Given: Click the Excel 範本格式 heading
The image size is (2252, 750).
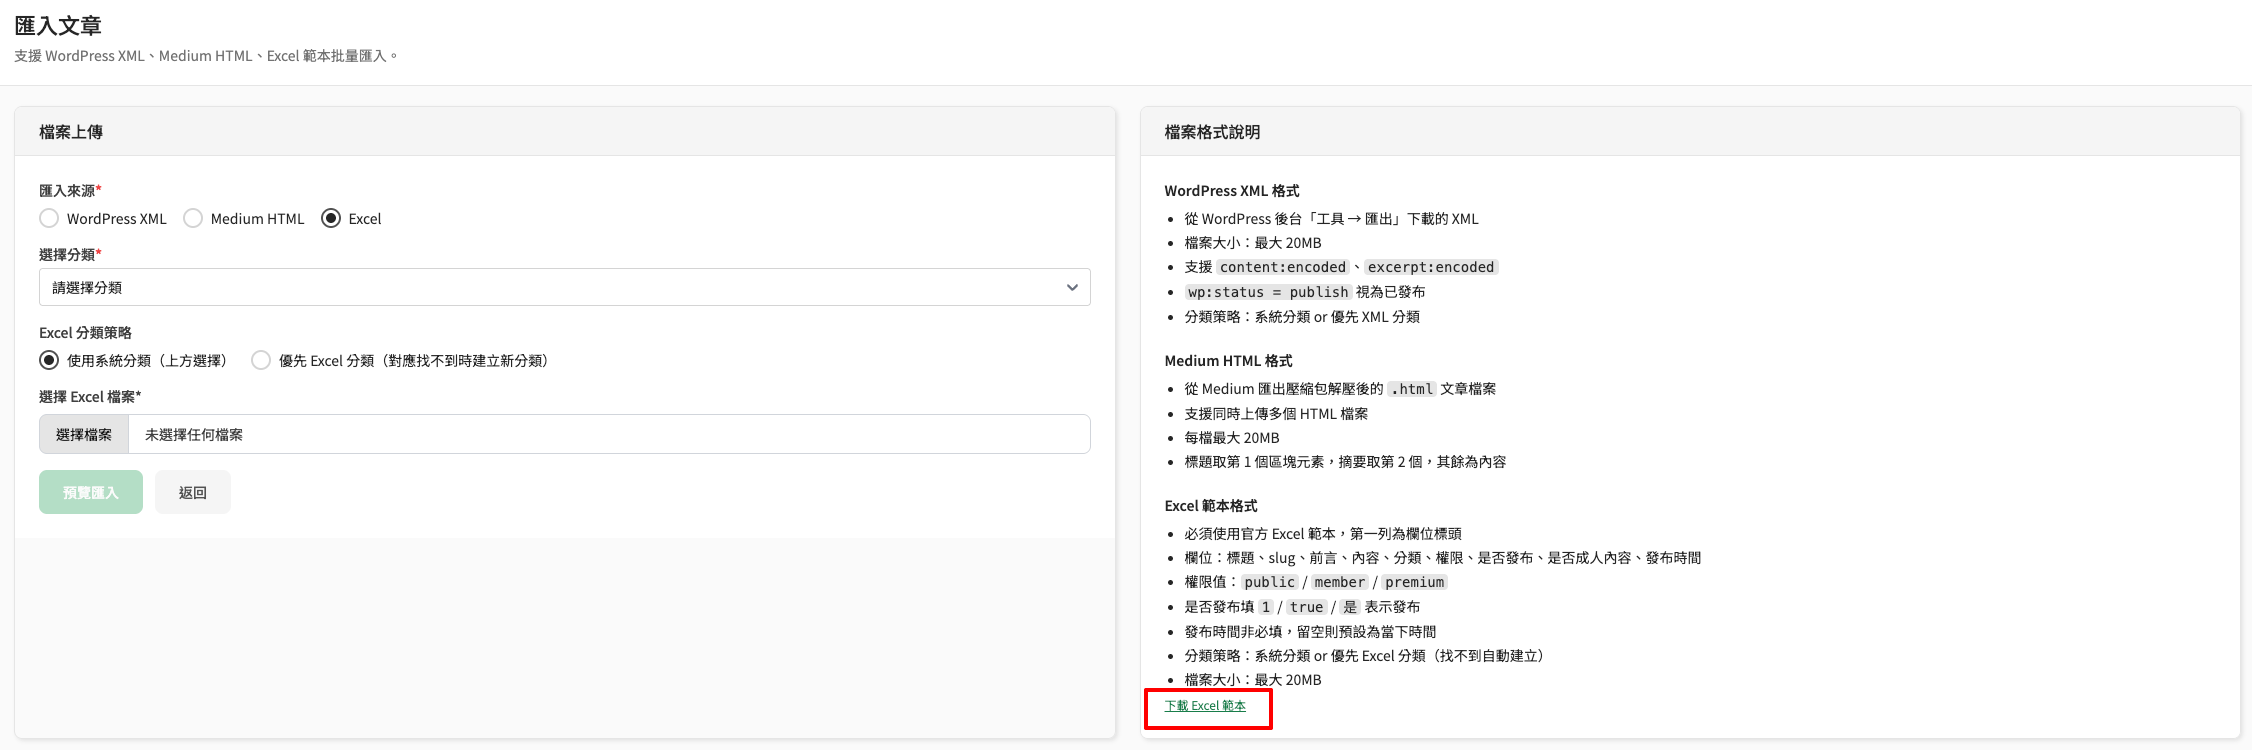Looking at the screenshot, I should (1211, 506).
